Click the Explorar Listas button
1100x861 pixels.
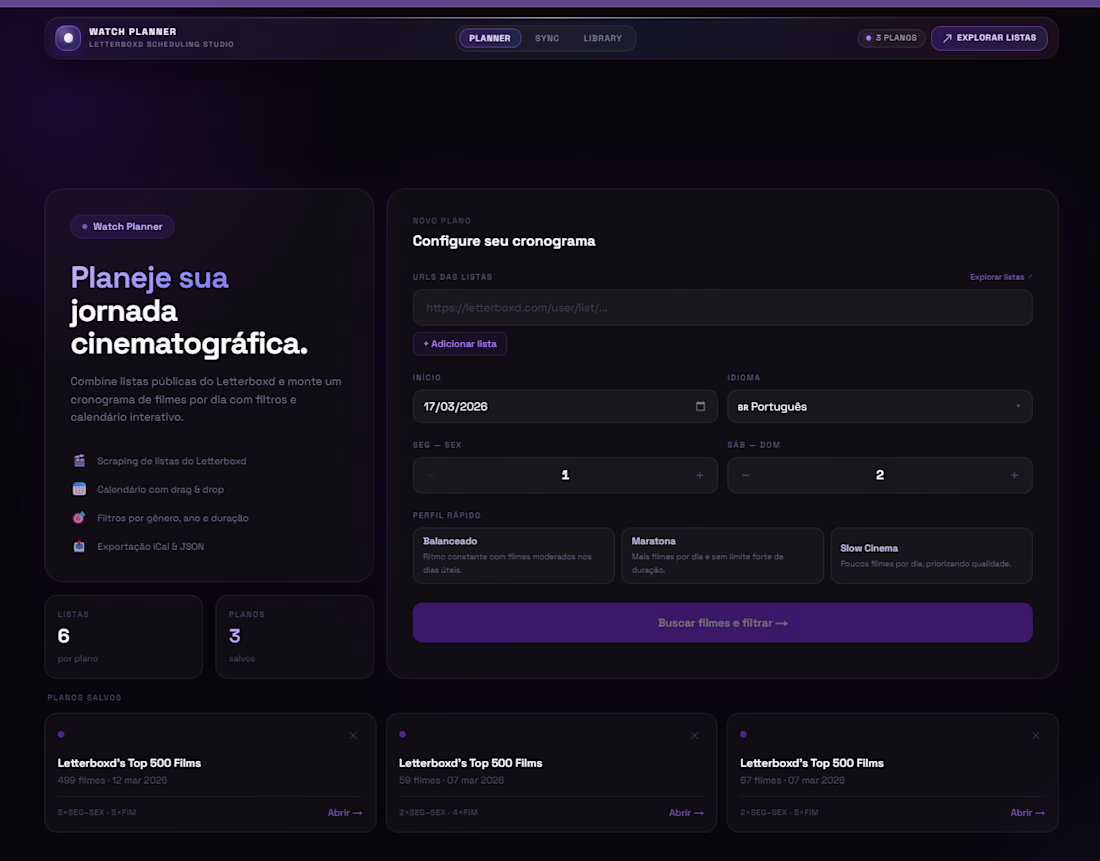[x=989, y=38]
